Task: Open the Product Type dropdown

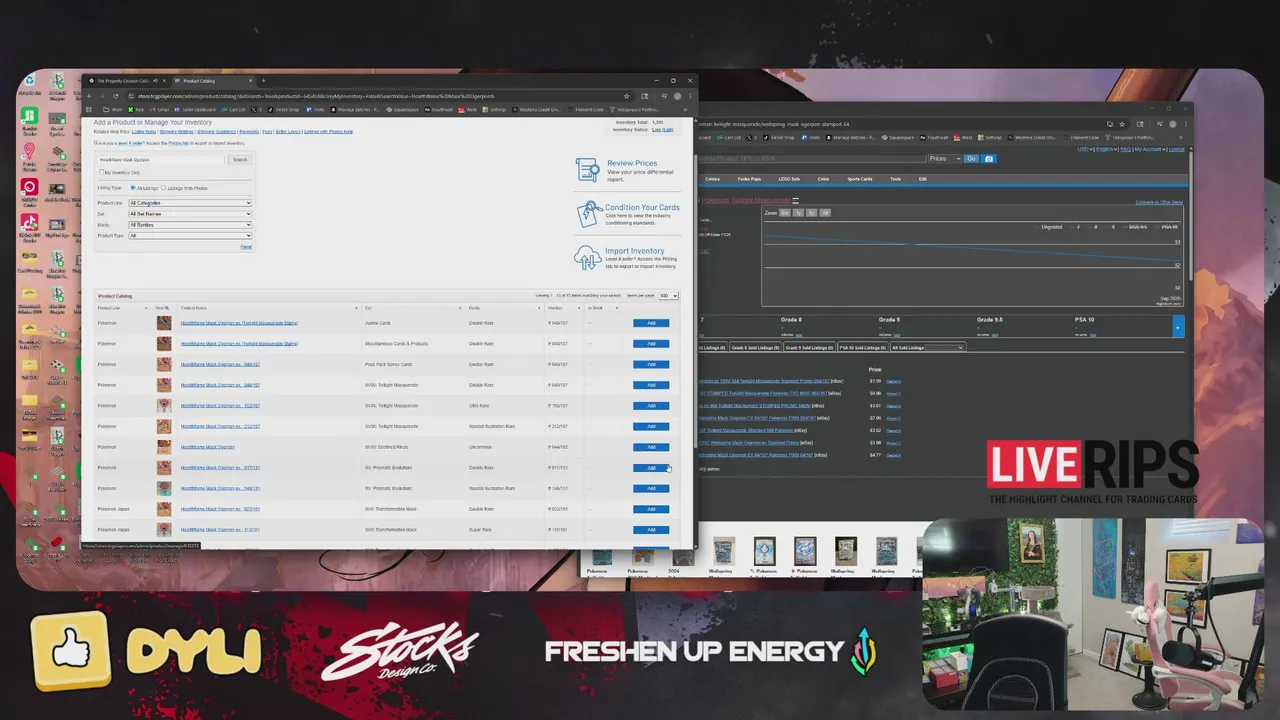Action: pyautogui.click(x=190, y=236)
